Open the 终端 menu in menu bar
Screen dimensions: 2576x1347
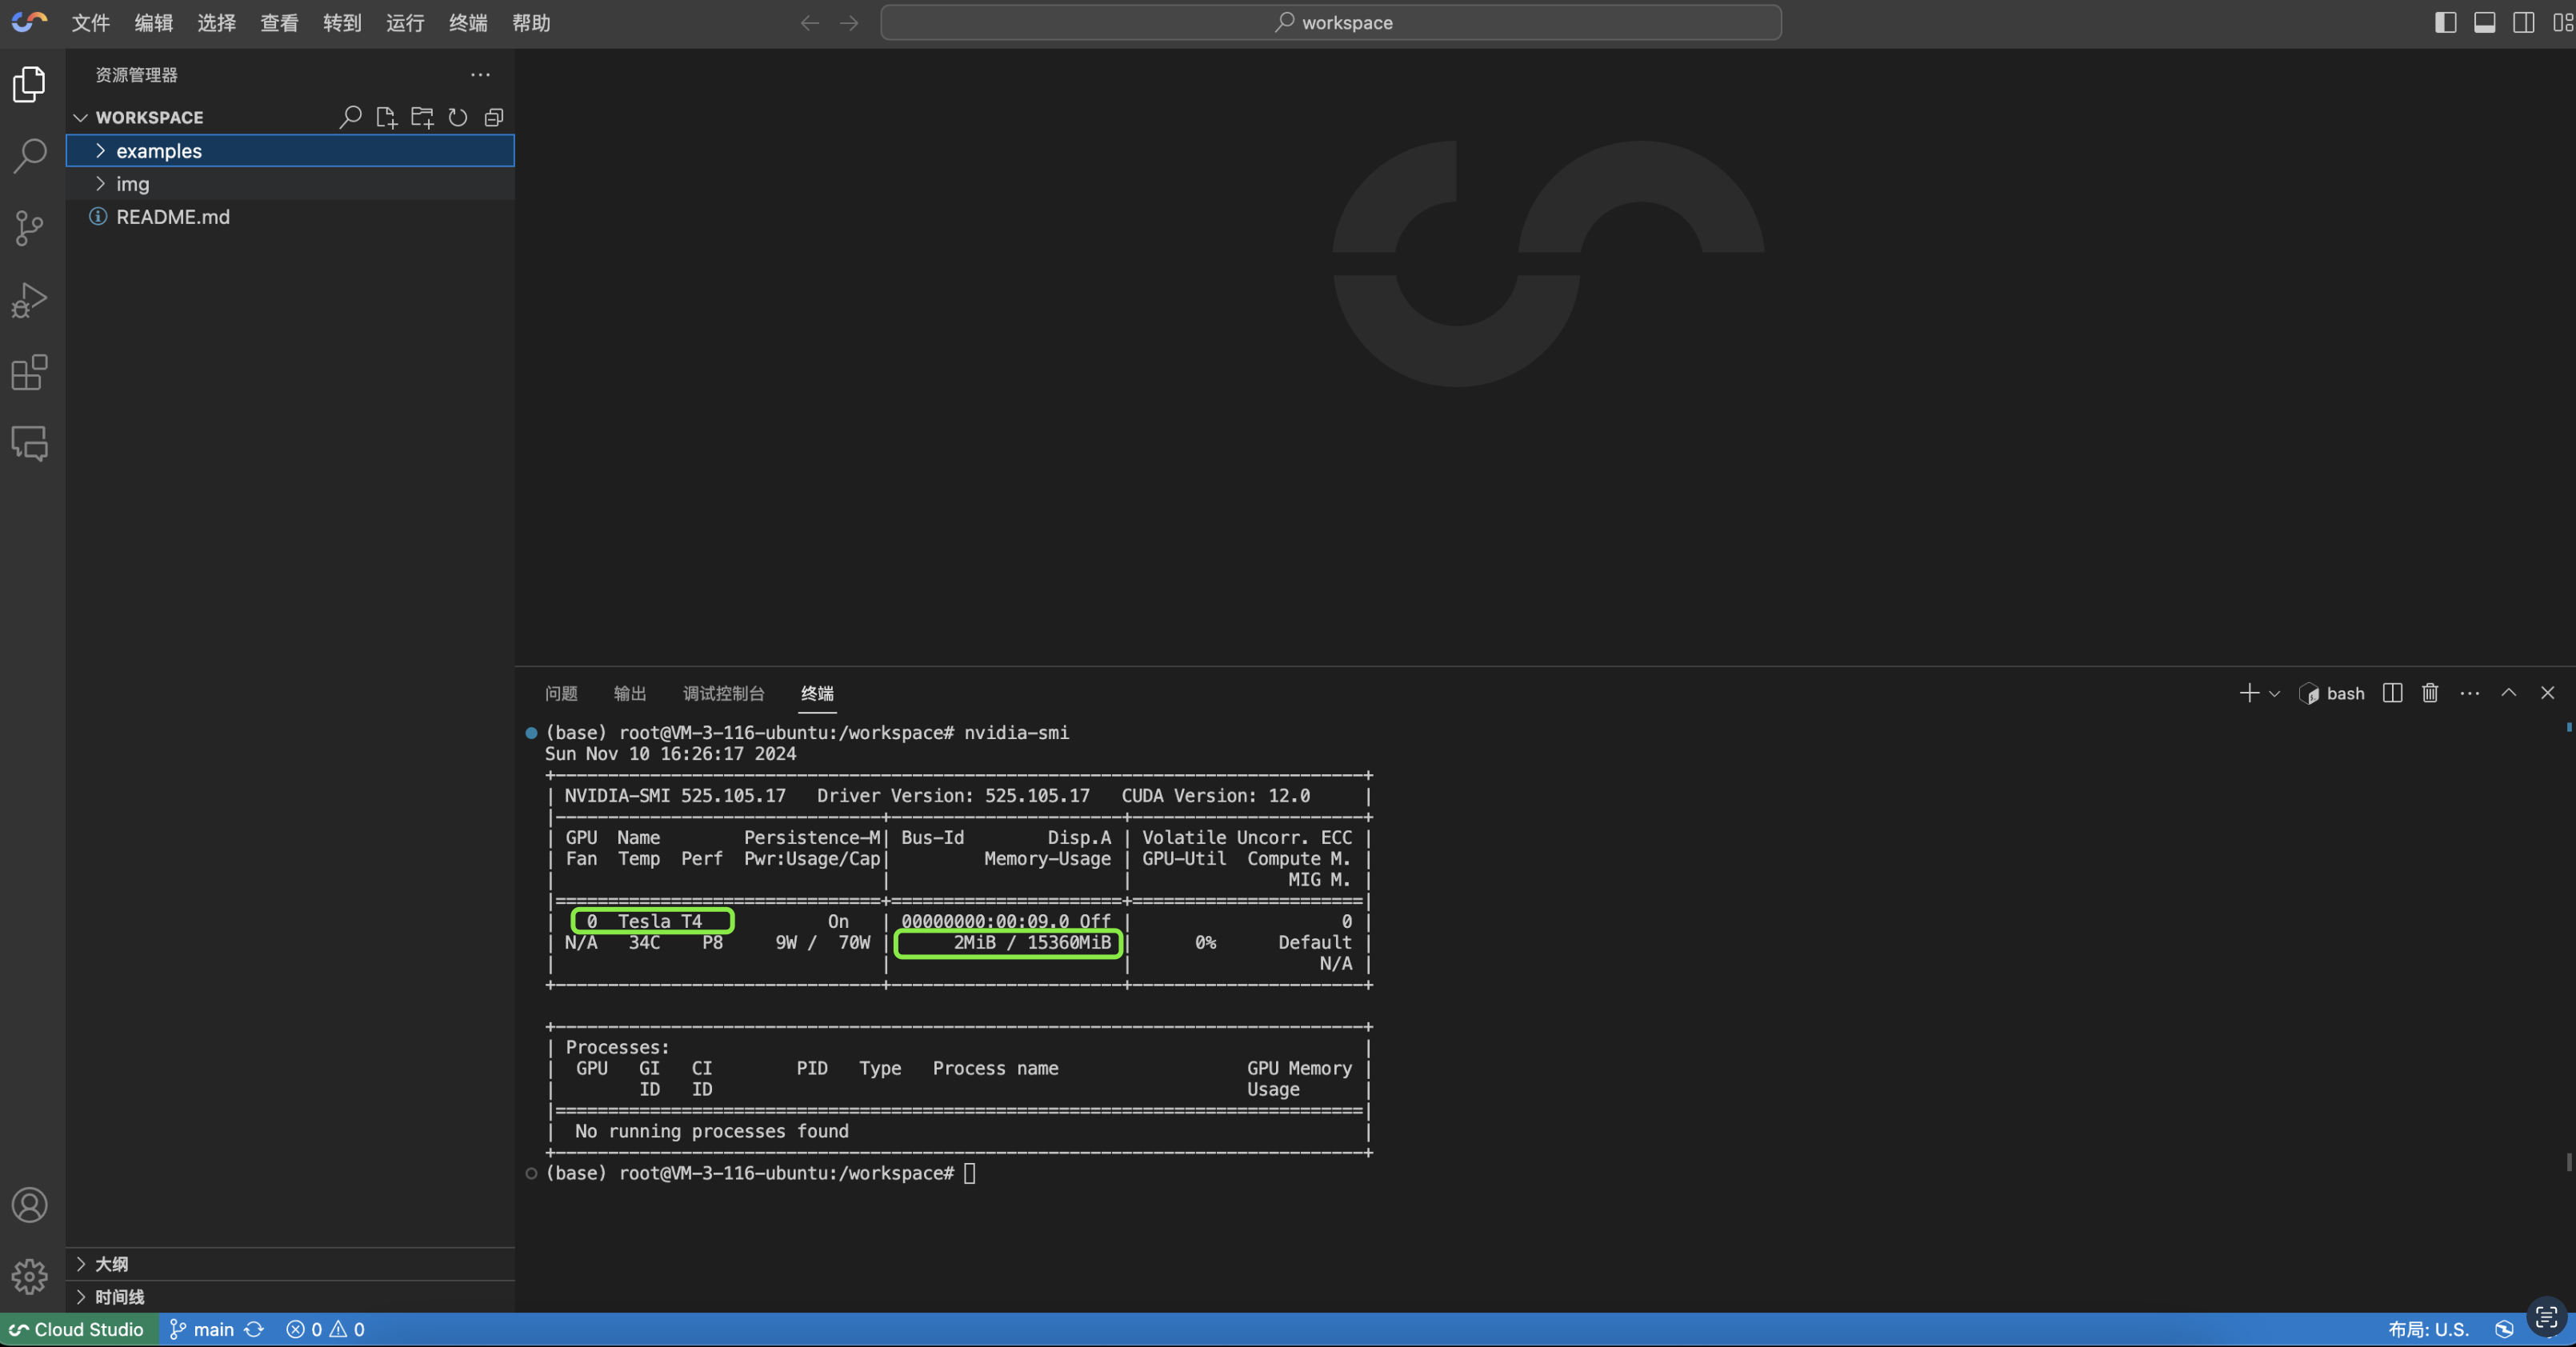pyautogui.click(x=469, y=22)
